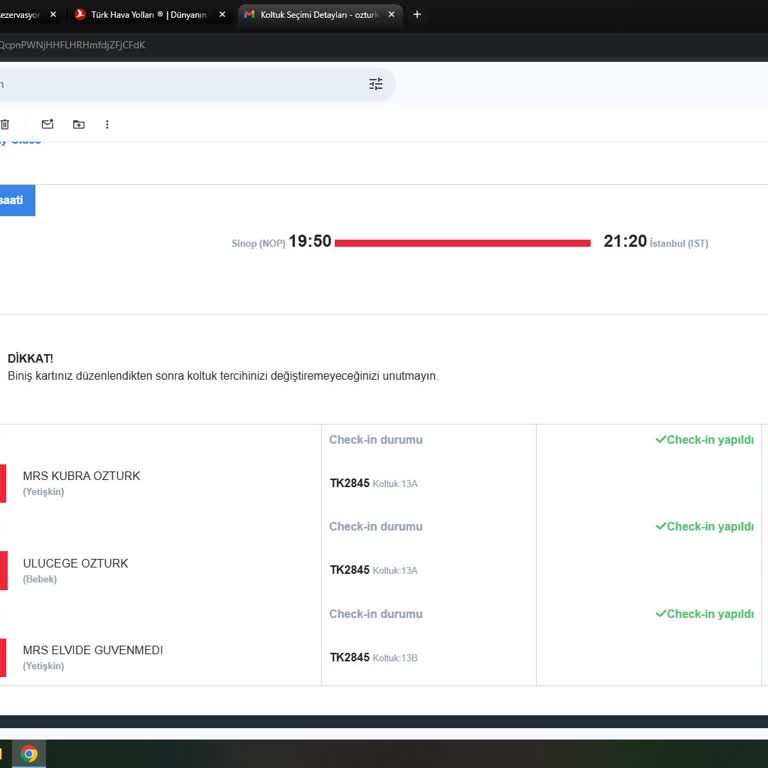This screenshot has width=768, height=768.
Task: Switch to the Rezervasyon tab
Action: pos(20,15)
